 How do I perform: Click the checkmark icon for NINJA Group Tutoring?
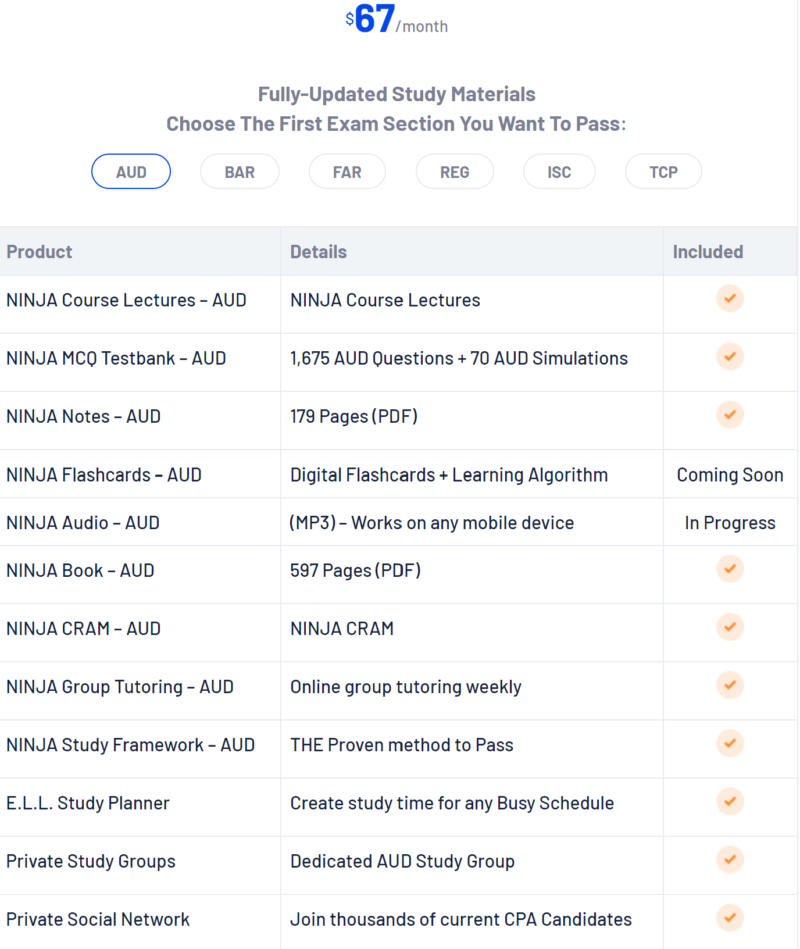pyautogui.click(x=730, y=685)
